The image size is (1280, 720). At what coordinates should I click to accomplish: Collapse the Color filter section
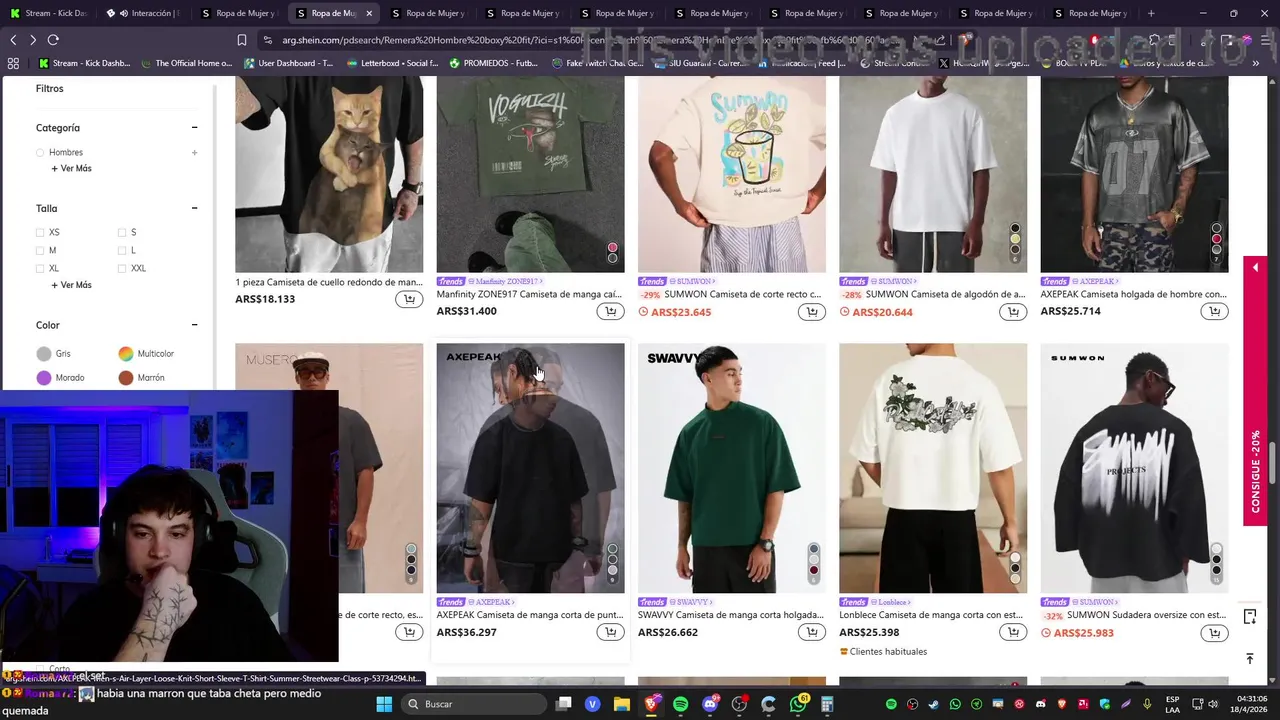[x=194, y=325]
